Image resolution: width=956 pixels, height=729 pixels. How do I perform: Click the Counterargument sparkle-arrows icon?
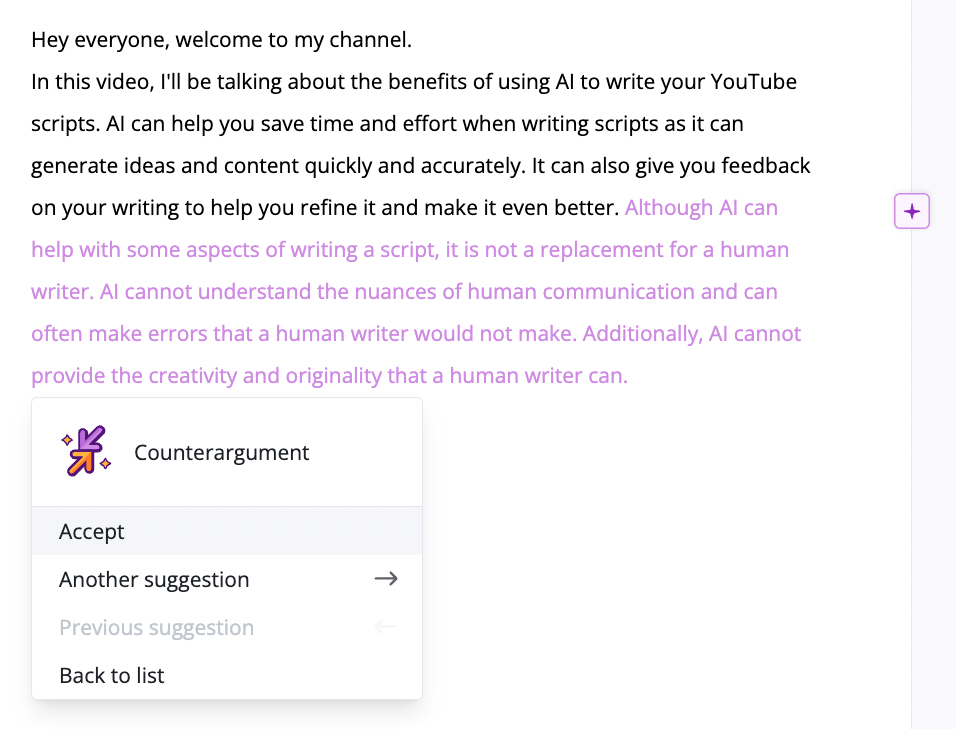point(85,451)
